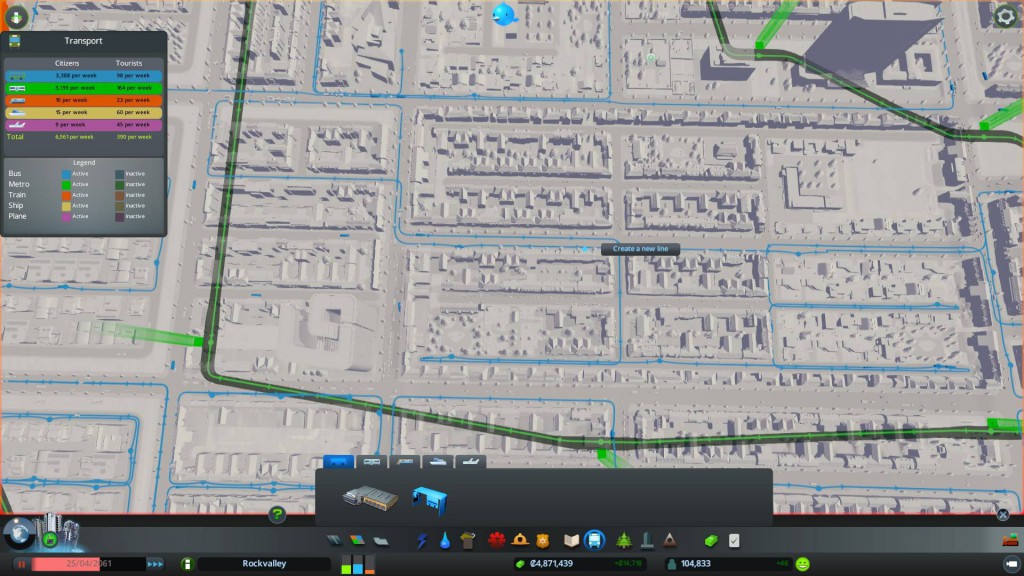
Task: Click the Plane Inactive legend swatch
Action: pyautogui.click(x=120, y=216)
